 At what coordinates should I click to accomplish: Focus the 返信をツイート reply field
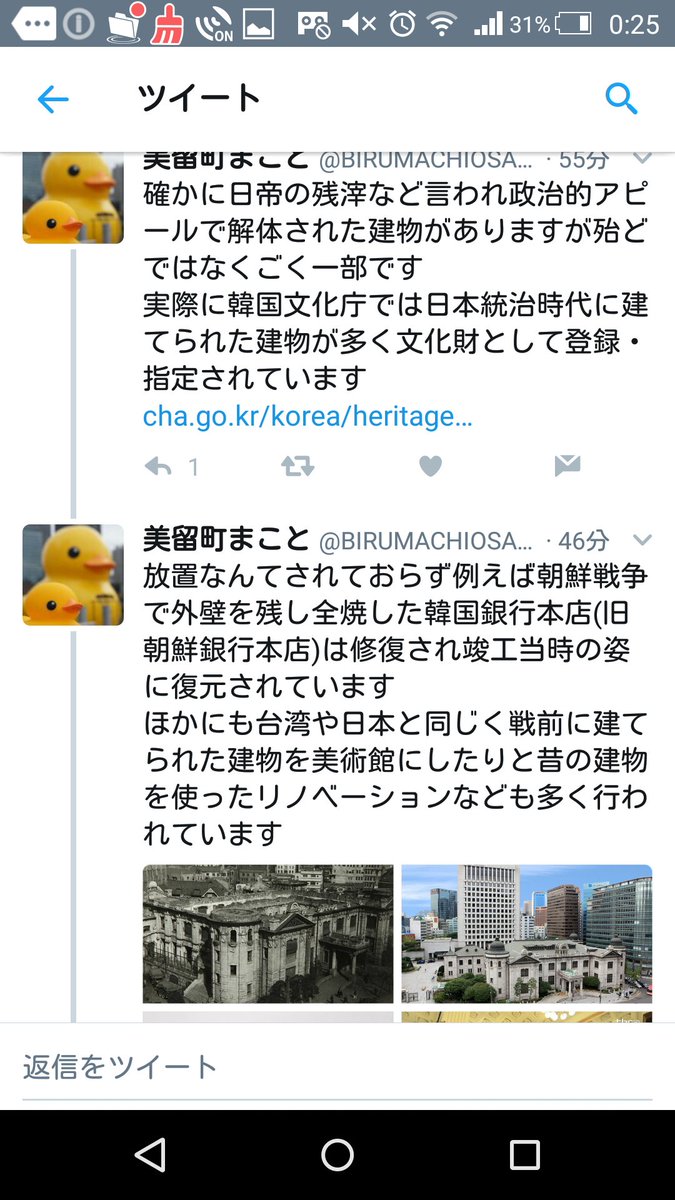[337, 1067]
